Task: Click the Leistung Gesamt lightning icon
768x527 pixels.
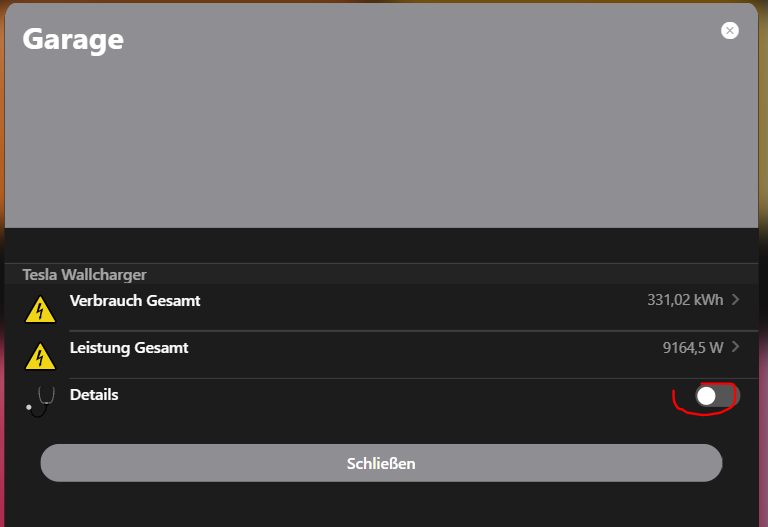Action: pos(40,356)
